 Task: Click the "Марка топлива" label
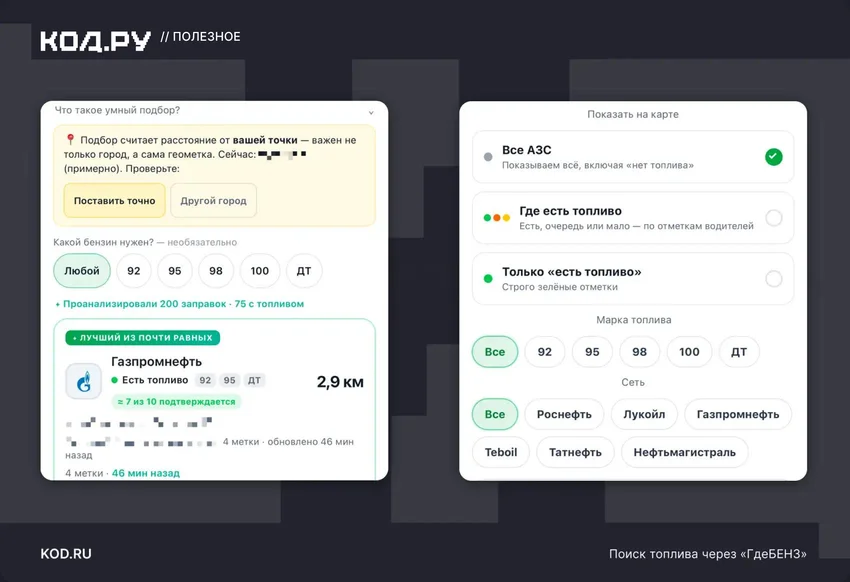pos(634,320)
